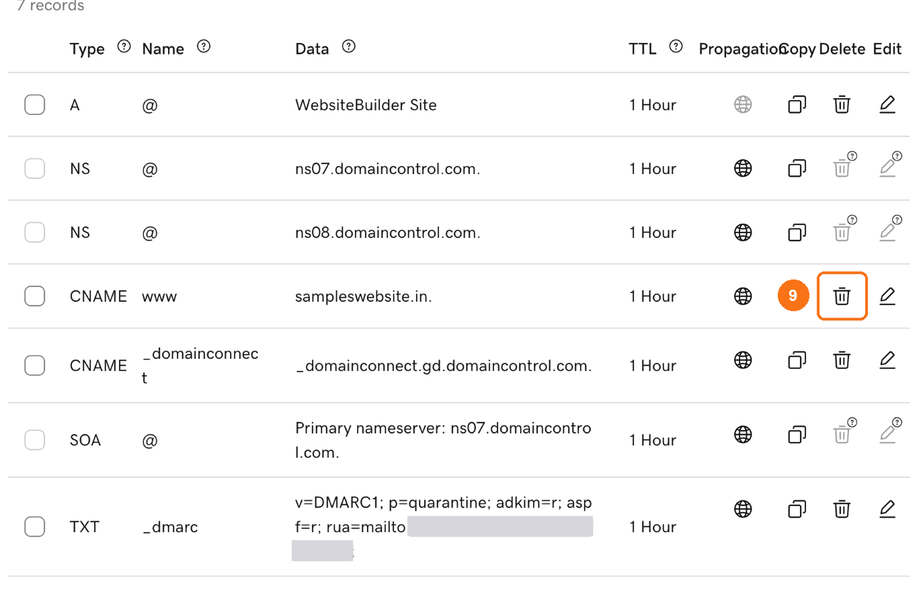Open the TTL column help icon
Viewport: 919px width, 594px height.
[676, 46]
